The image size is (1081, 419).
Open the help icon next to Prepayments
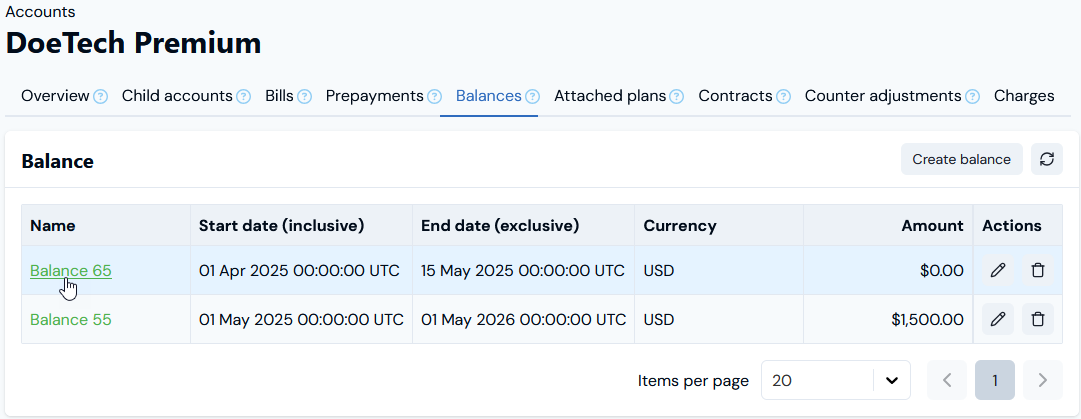coord(434,96)
